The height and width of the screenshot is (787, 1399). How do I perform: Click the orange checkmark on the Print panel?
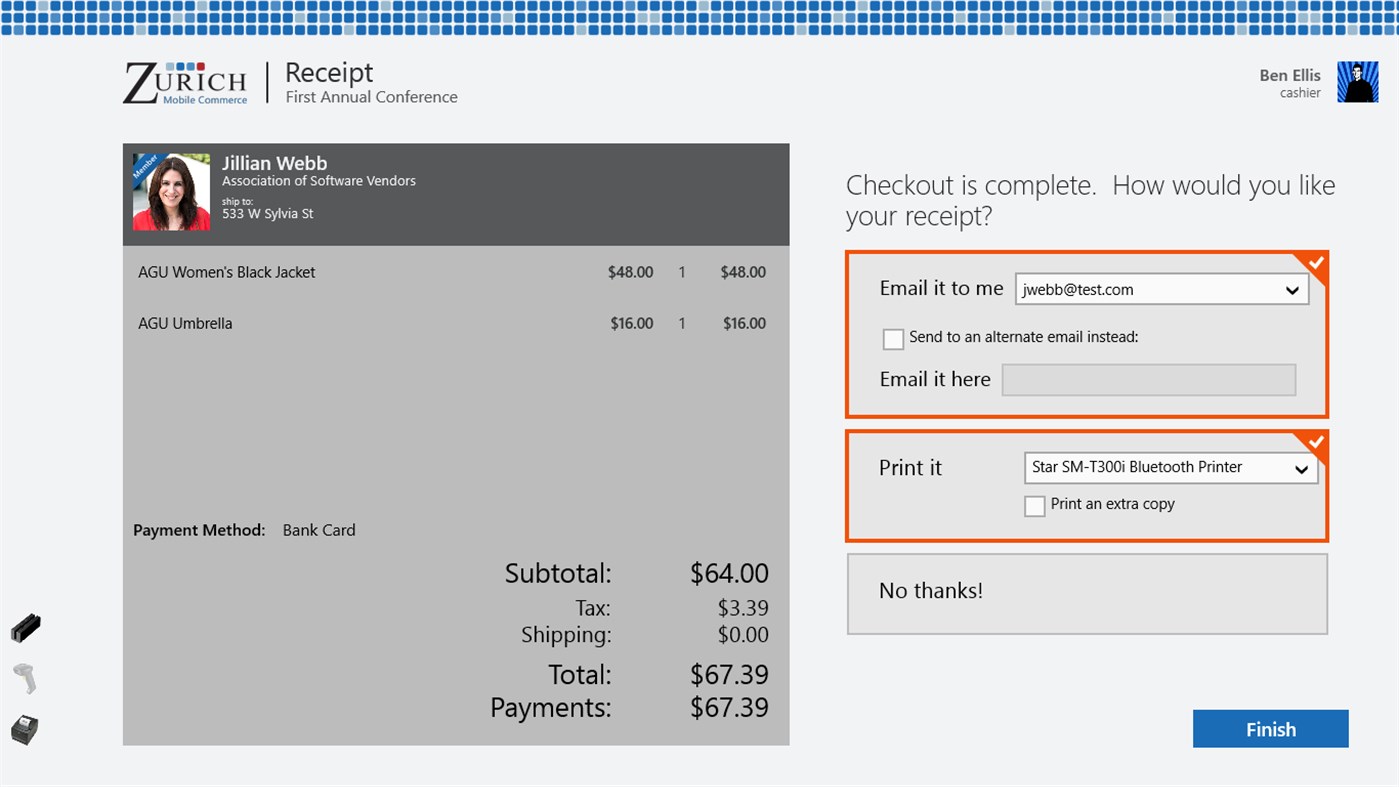(x=1315, y=442)
